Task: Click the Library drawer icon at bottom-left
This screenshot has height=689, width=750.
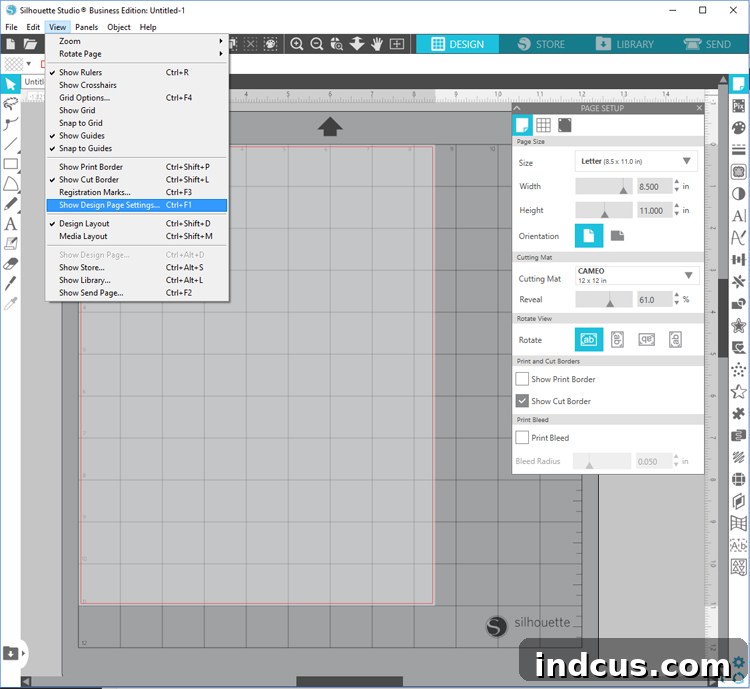Action: [x=11, y=653]
